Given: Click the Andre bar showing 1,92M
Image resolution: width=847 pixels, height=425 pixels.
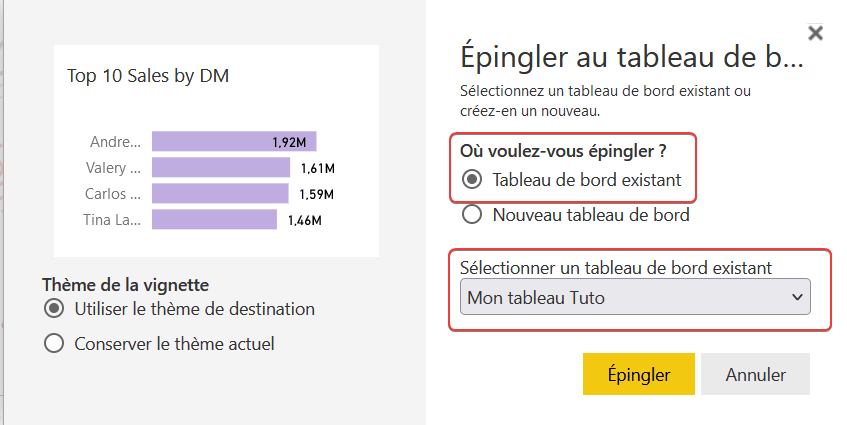Looking at the screenshot, I should (x=234, y=141).
